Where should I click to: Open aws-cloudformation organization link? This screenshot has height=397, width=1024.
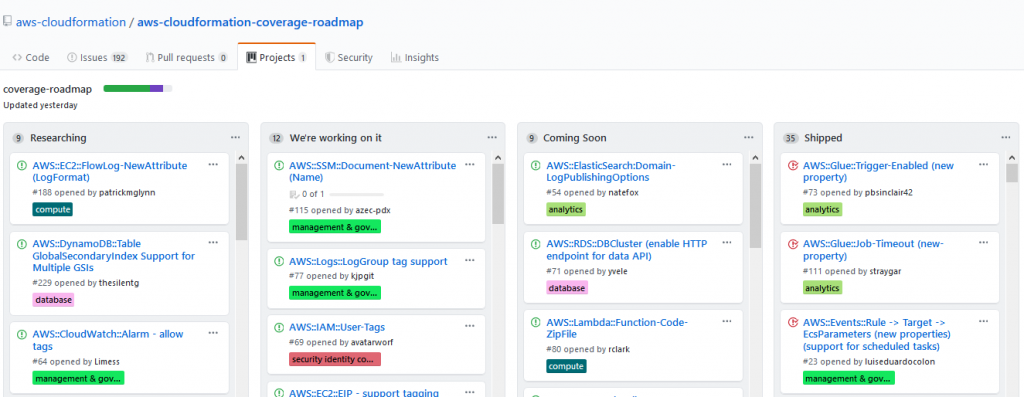point(71,22)
